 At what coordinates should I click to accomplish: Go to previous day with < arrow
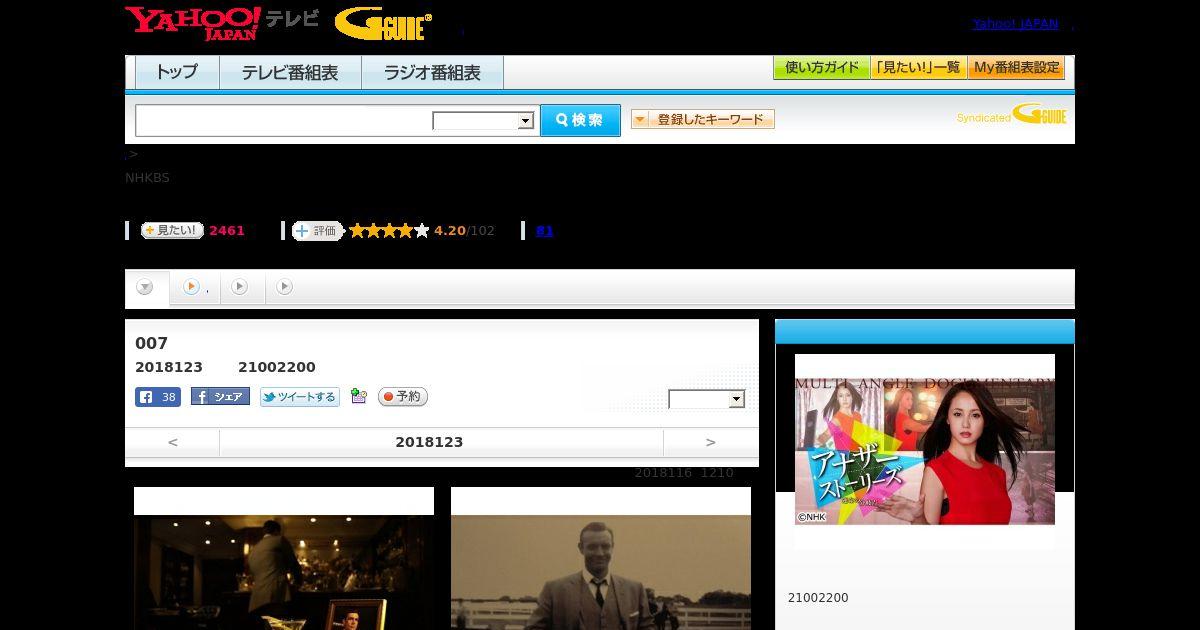coord(172,442)
